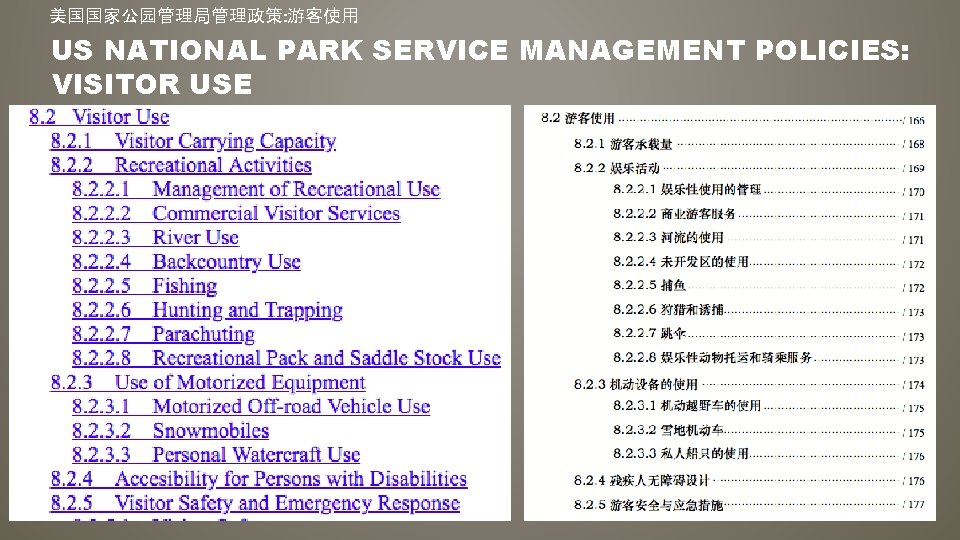Viewport: 960px width, 540px height.
Task: Open 8.2.1 Visitor Carrying Capacity link
Action: (193, 141)
